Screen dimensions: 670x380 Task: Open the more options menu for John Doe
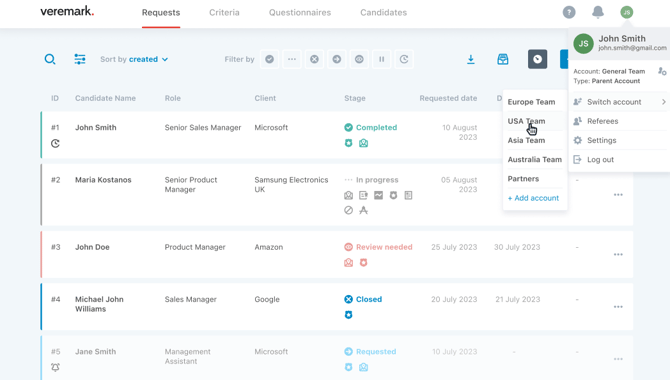click(618, 254)
